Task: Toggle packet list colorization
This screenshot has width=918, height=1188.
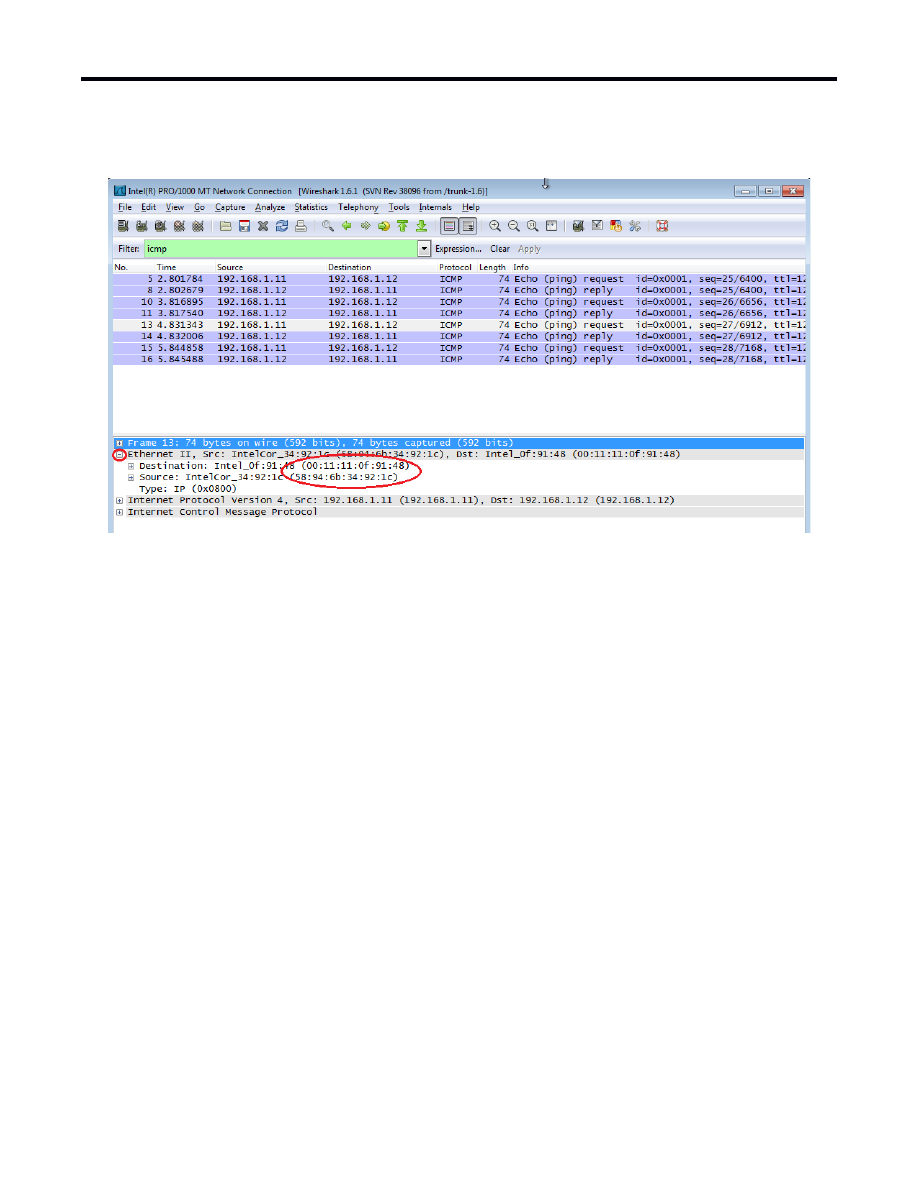Action: [x=449, y=226]
